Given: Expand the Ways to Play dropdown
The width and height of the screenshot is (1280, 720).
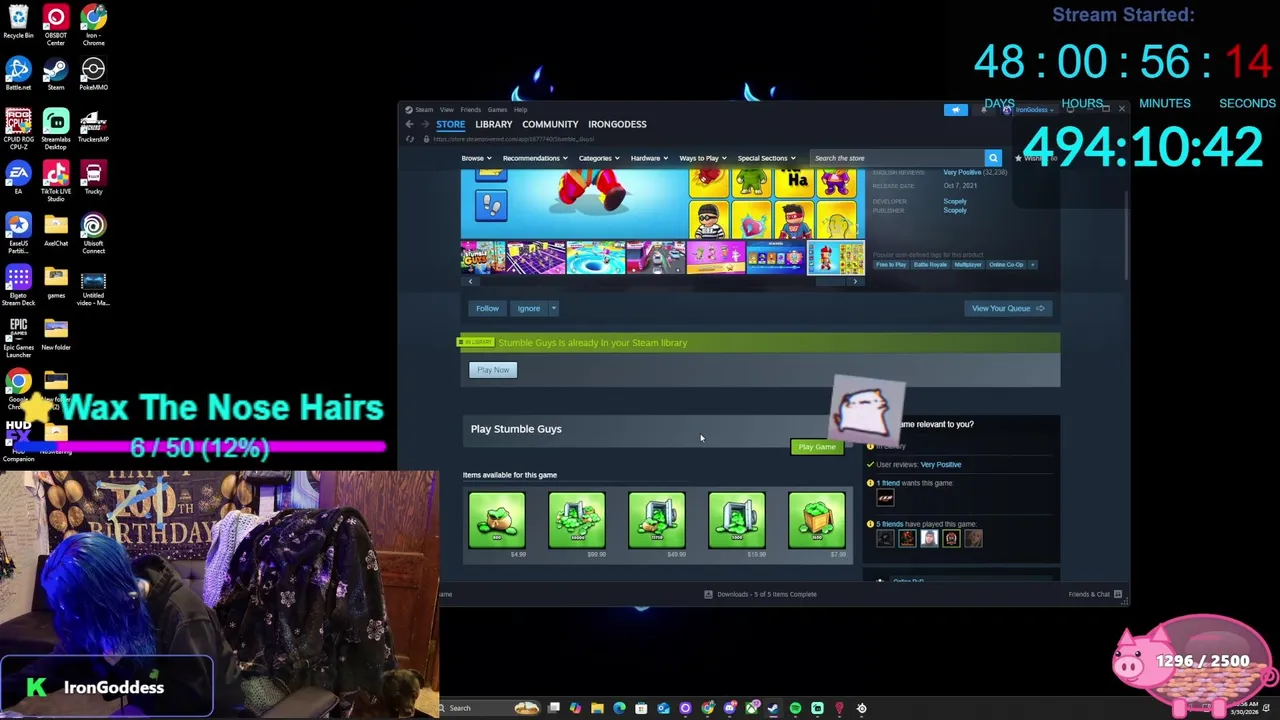Looking at the screenshot, I should (703, 158).
